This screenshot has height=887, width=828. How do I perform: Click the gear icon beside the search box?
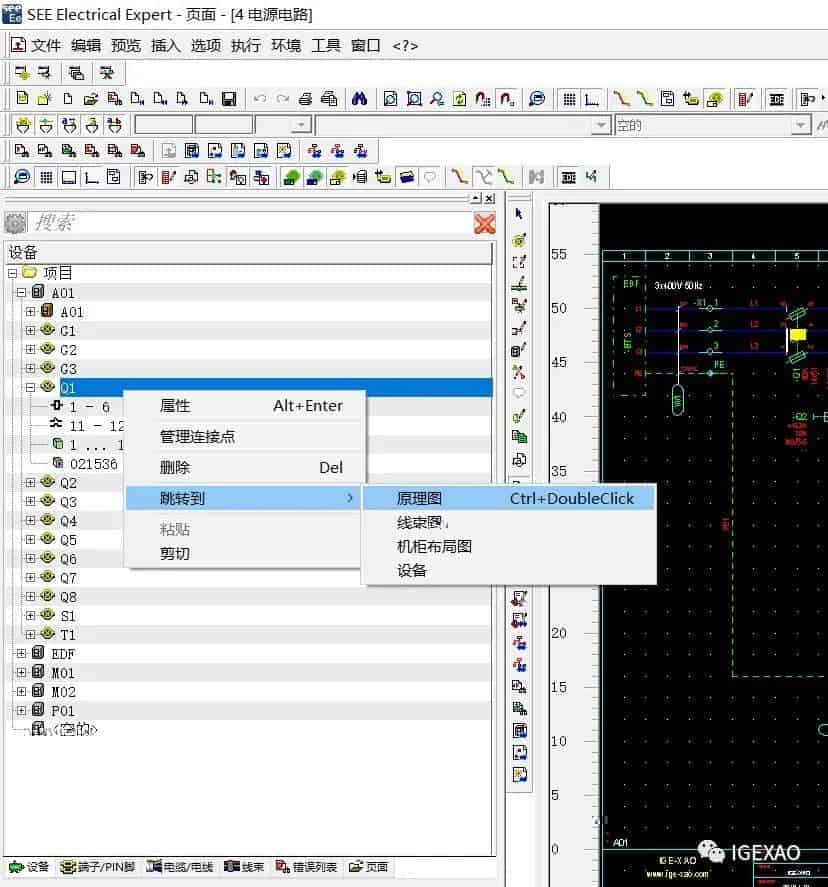[x=15, y=223]
